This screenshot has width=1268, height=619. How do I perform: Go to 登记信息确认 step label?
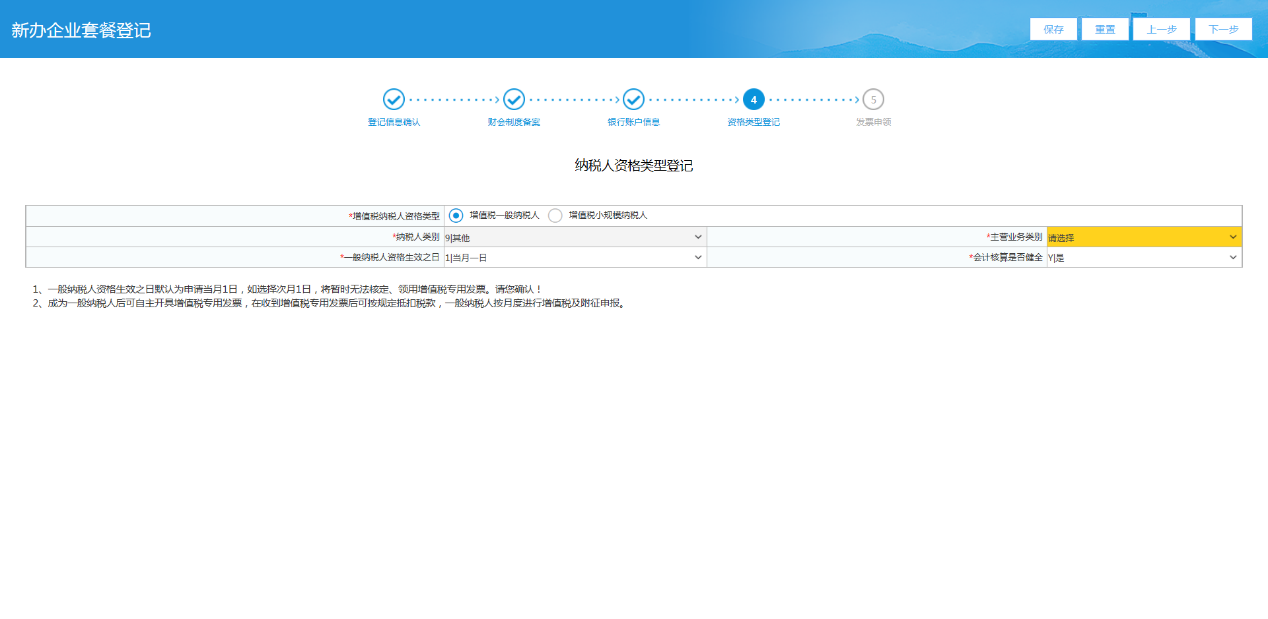(x=394, y=122)
